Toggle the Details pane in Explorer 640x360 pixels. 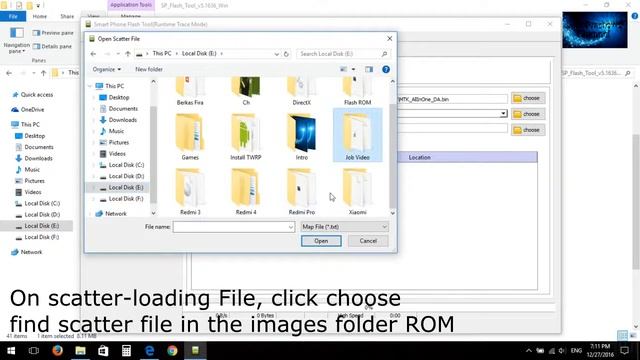52,47
